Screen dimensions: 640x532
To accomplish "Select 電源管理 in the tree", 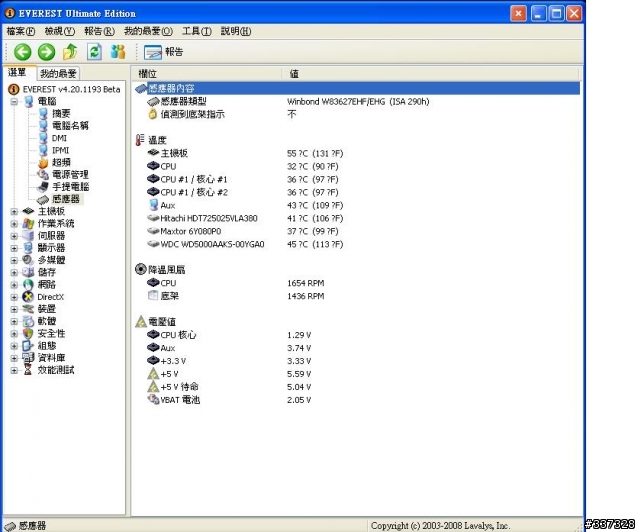I will tap(70, 175).
